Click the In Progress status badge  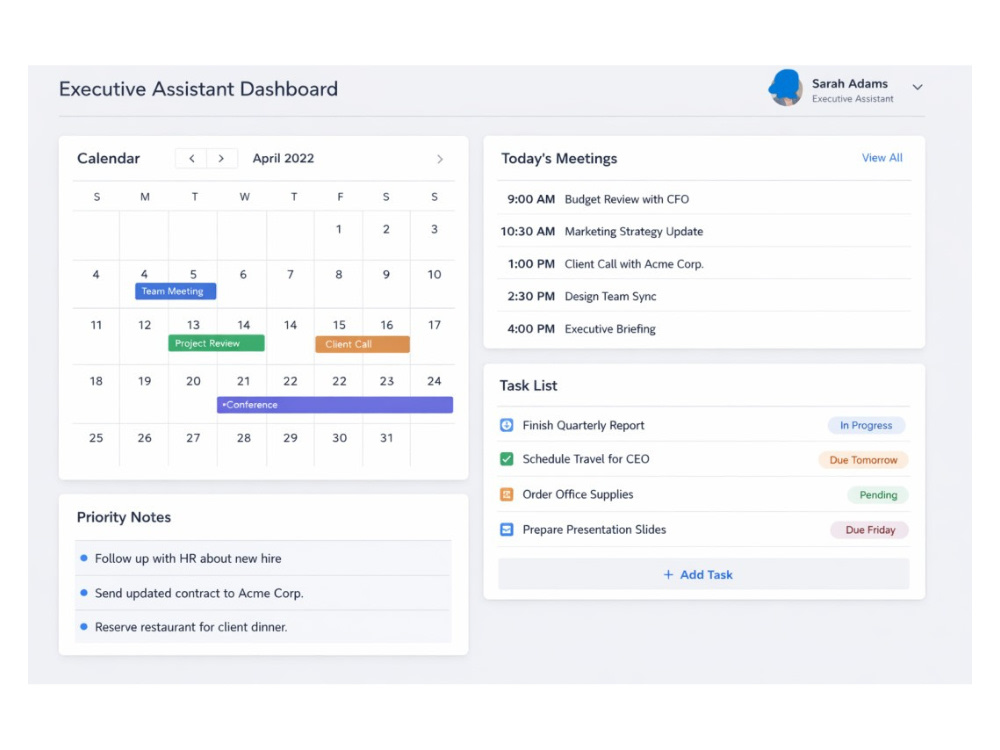[x=866, y=425]
